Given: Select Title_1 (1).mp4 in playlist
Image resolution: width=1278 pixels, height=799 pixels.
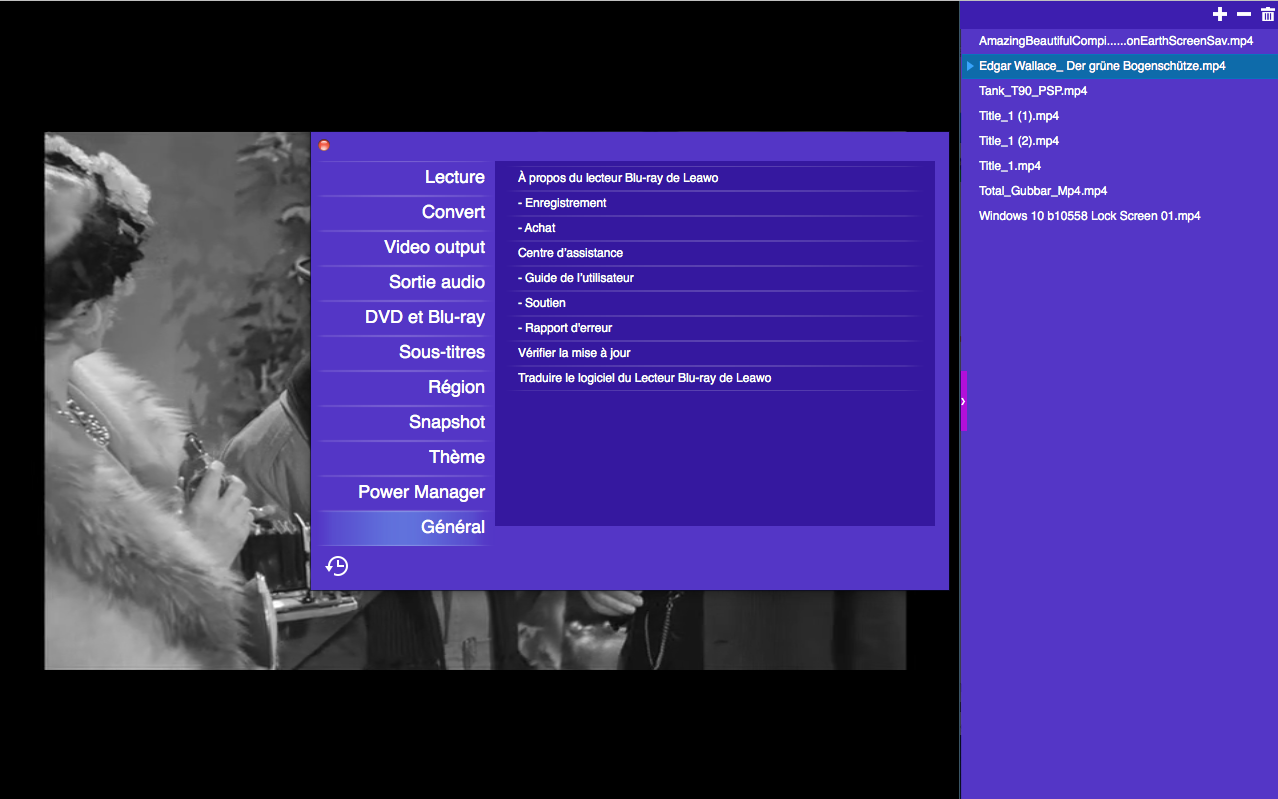Looking at the screenshot, I should [1119, 116].
